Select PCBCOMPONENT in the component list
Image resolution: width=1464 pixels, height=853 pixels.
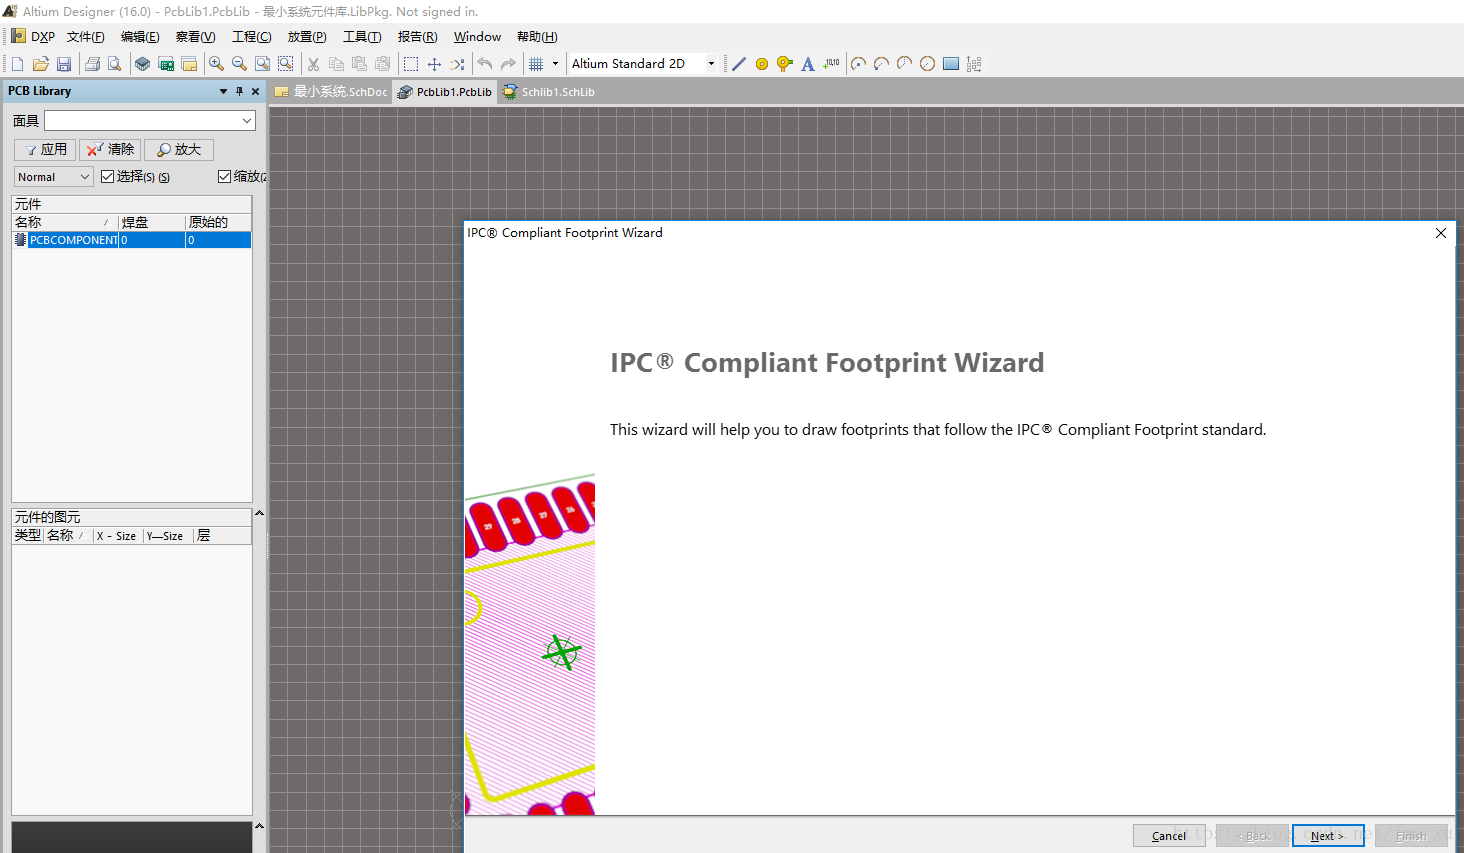tap(72, 240)
